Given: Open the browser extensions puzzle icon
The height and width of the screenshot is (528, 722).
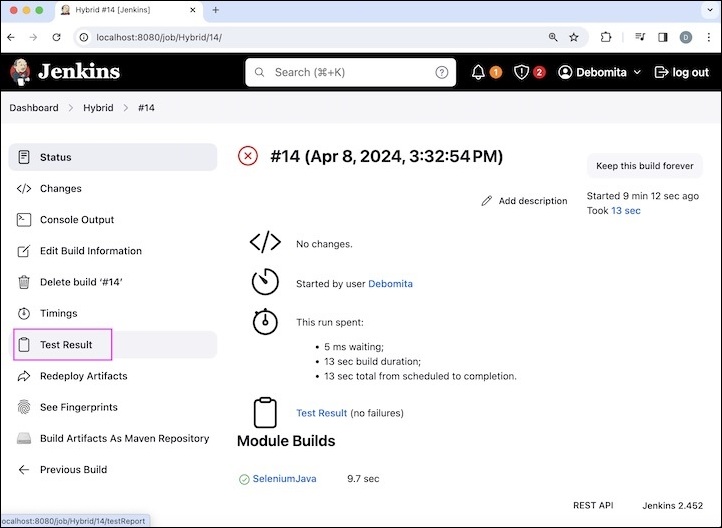Looking at the screenshot, I should [606, 37].
